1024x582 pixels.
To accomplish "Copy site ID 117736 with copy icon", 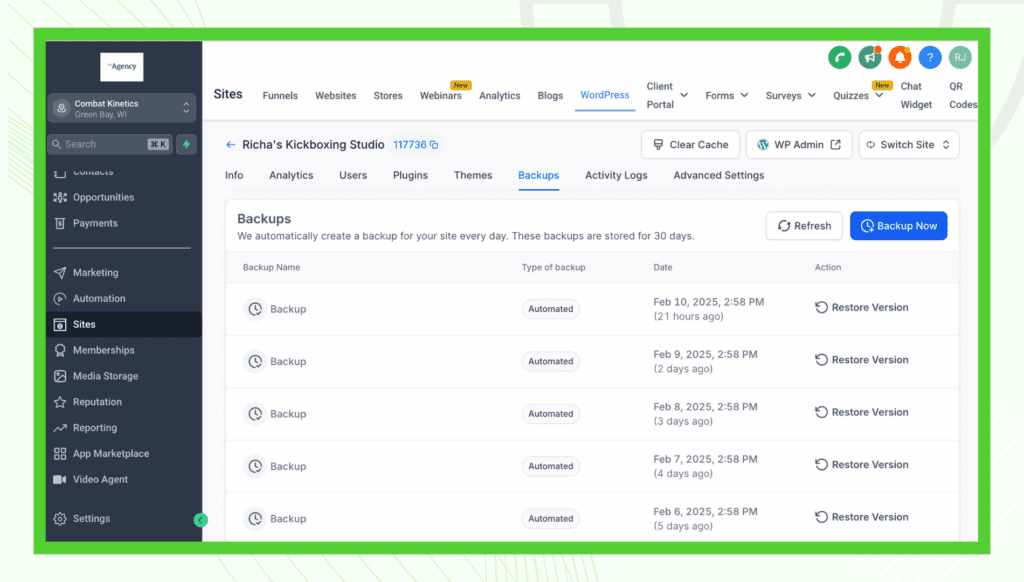I will pos(434,145).
